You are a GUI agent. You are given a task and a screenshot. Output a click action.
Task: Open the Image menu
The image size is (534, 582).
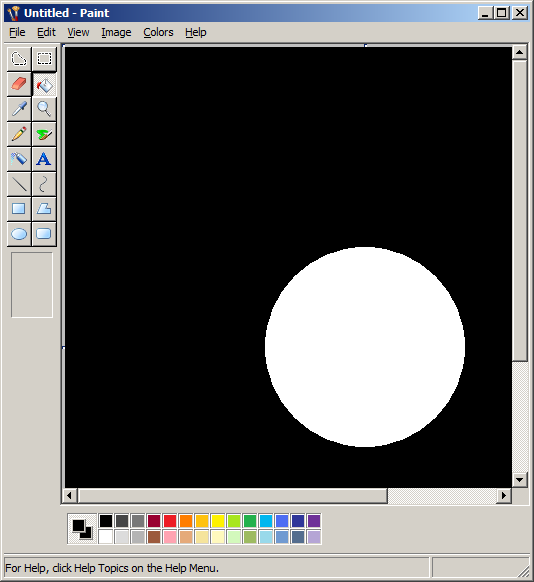pyautogui.click(x=116, y=33)
